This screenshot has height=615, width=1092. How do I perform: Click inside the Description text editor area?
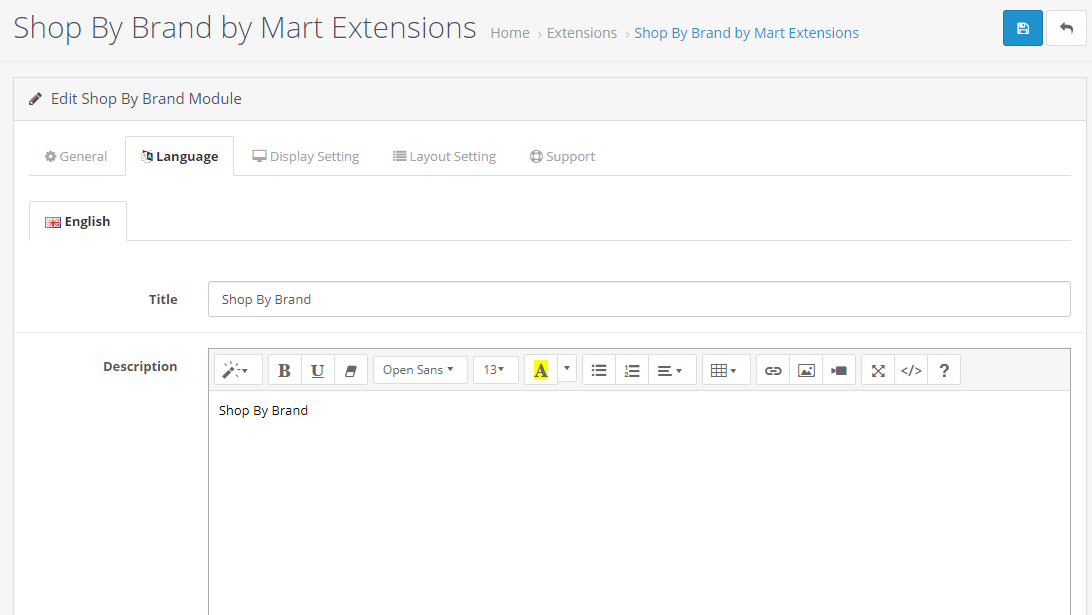point(639,503)
